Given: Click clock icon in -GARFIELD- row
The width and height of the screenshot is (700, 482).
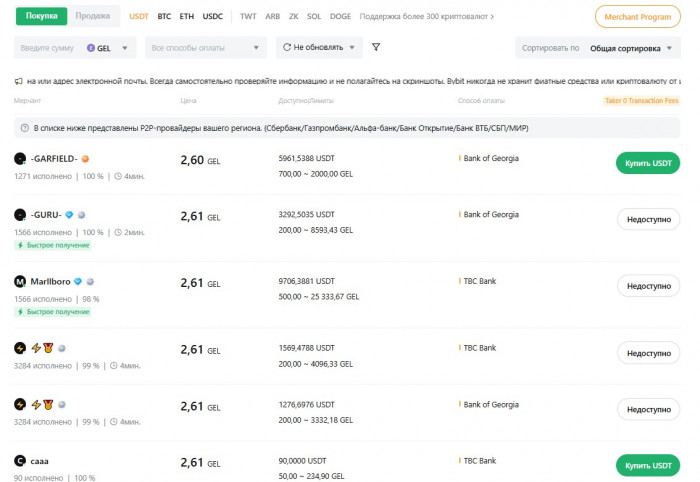Looking at the screenshot, I should pyautogui.click(x=118, y=176).
